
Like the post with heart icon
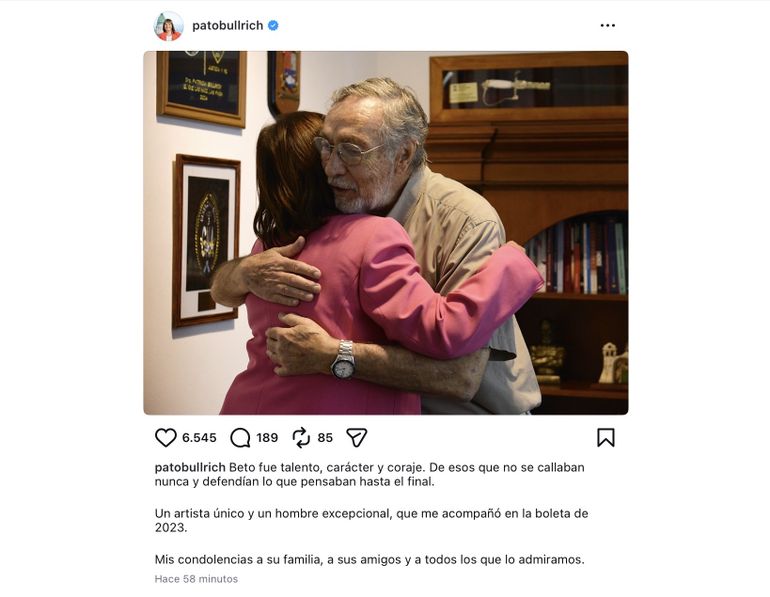tap(165, 437)
